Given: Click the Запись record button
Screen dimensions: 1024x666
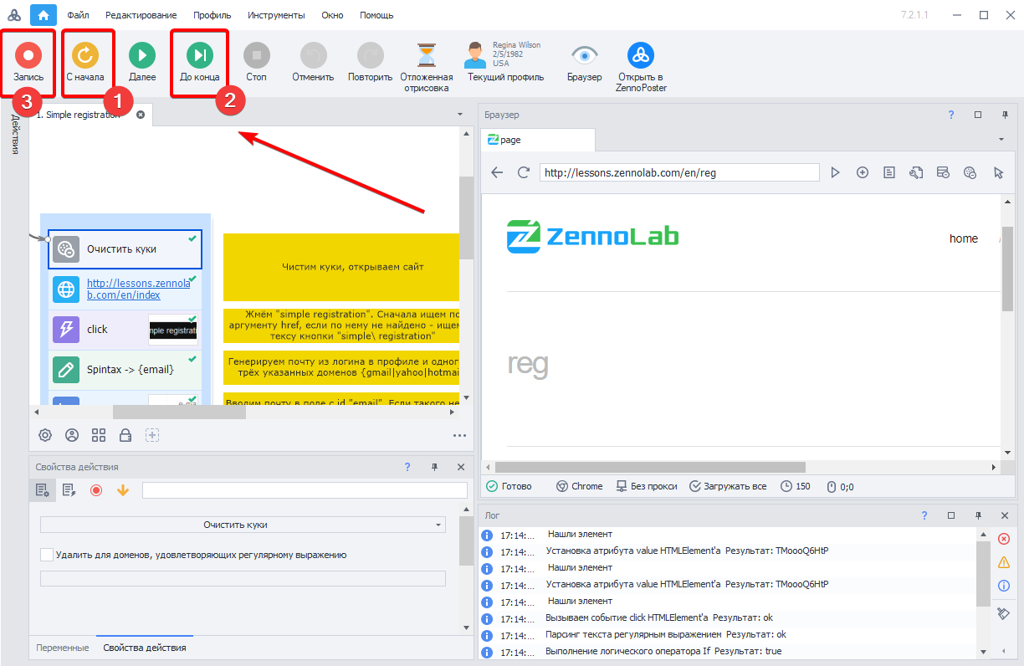Looking at the screenshot, I should [x=28, y=56].
